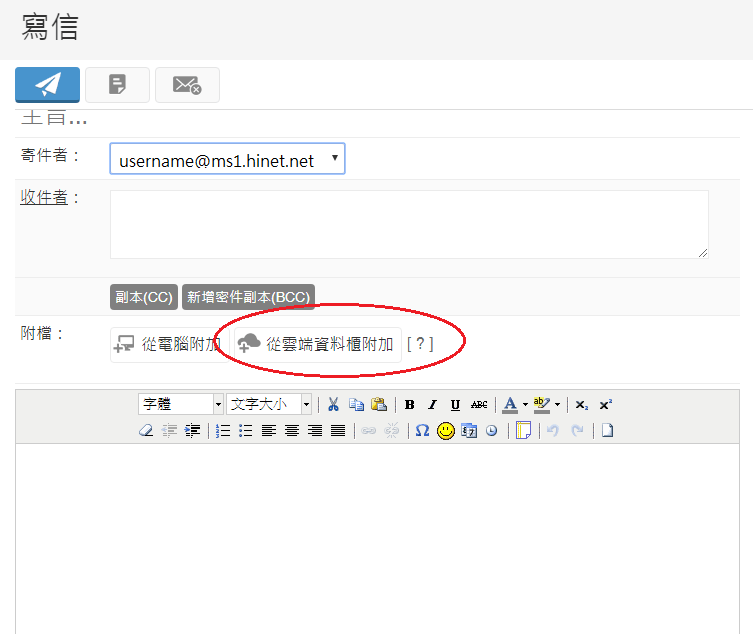Viewport: 753px width, 634px height.
Task: Add a 新增密件副本(BCC) field
Action: coord(248,297)
